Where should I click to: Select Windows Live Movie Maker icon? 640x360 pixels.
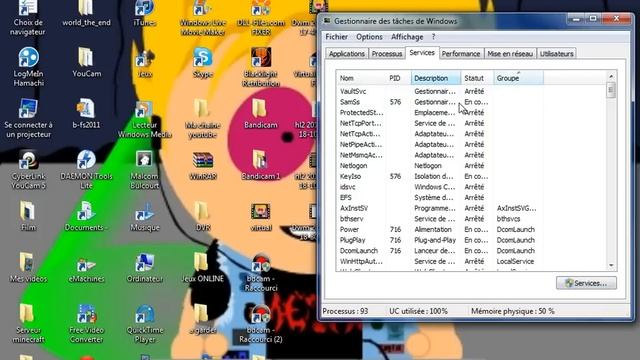(202, 18)
